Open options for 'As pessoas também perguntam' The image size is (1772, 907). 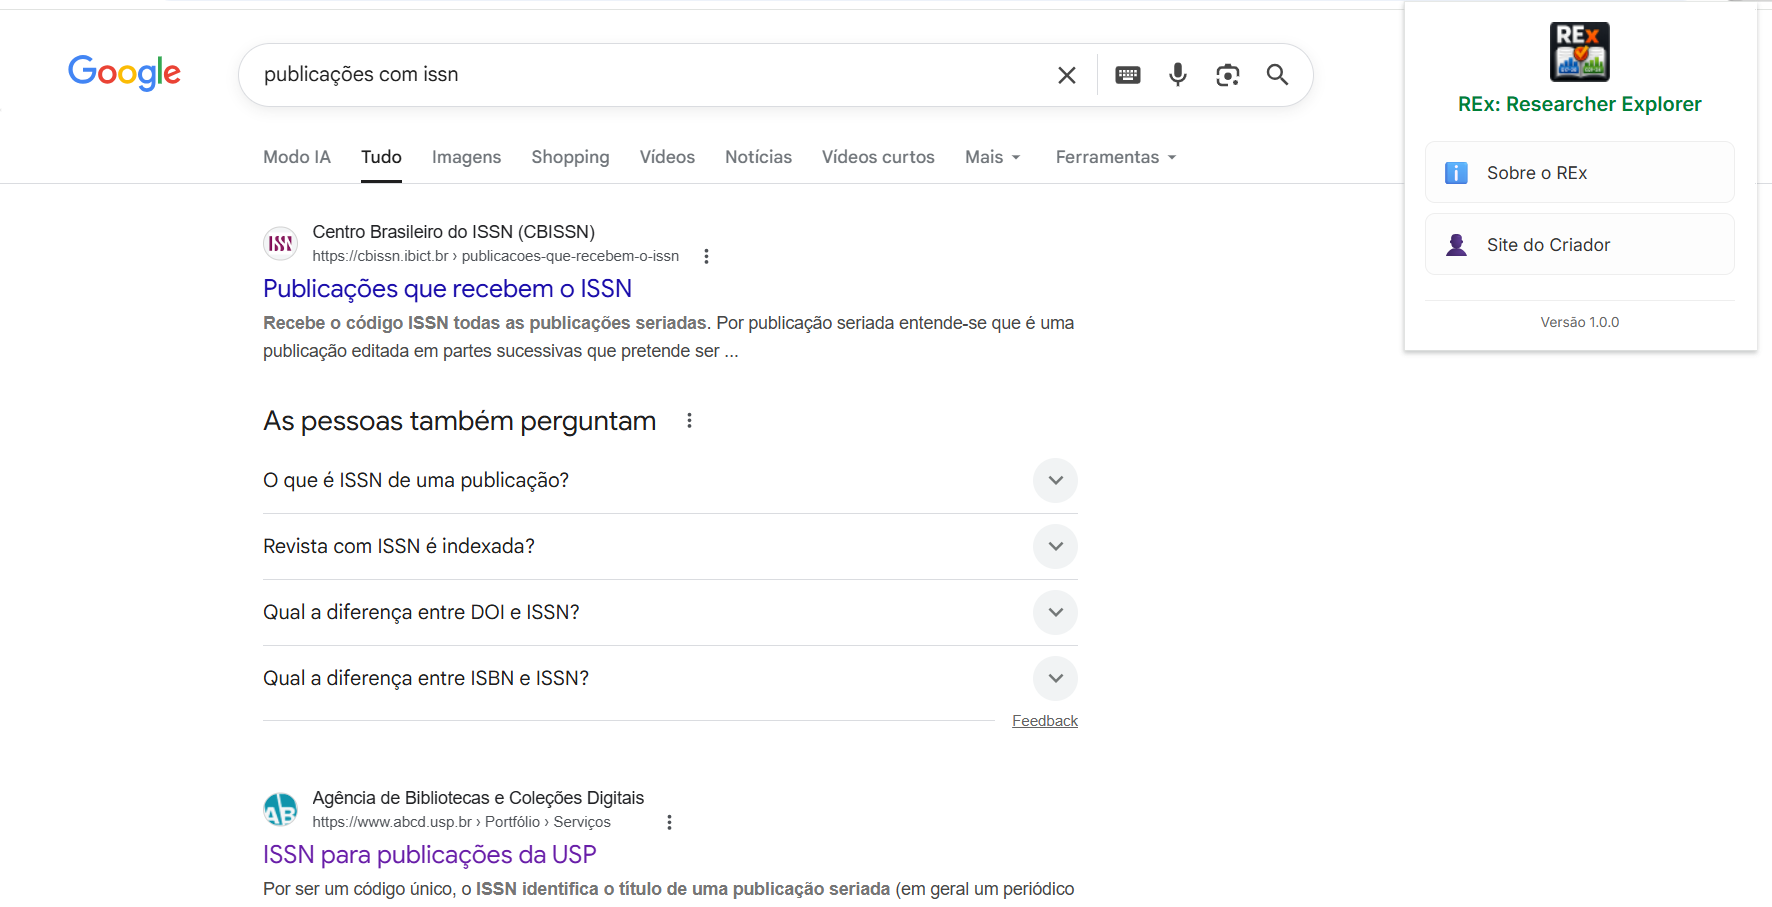pyautogui.click(x=689, y=421)
